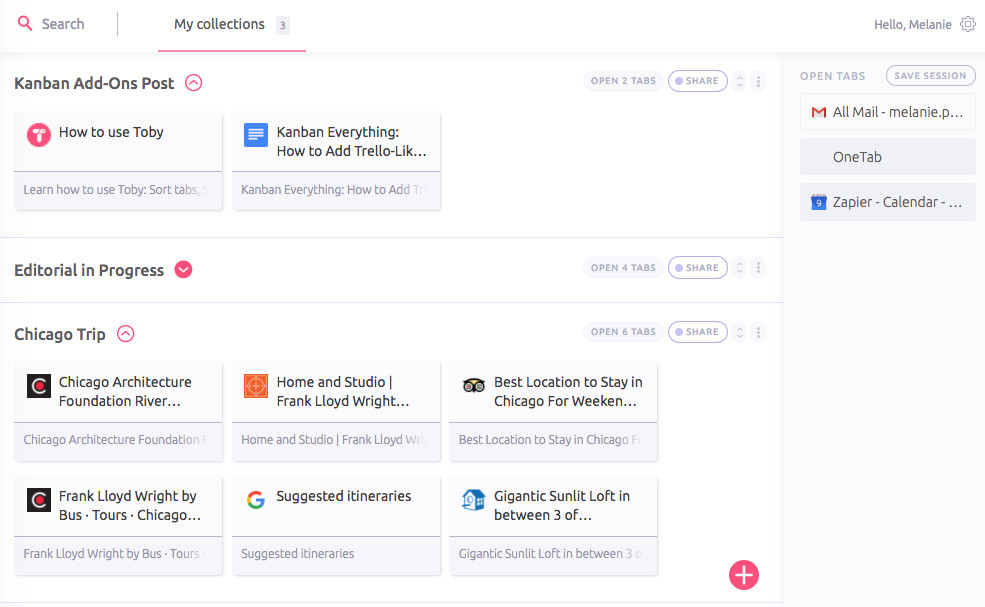The width and height of the screenshot is (985, 607).
Task: Click the calendar icon in Zapier open tab
Action: (819, 202)
